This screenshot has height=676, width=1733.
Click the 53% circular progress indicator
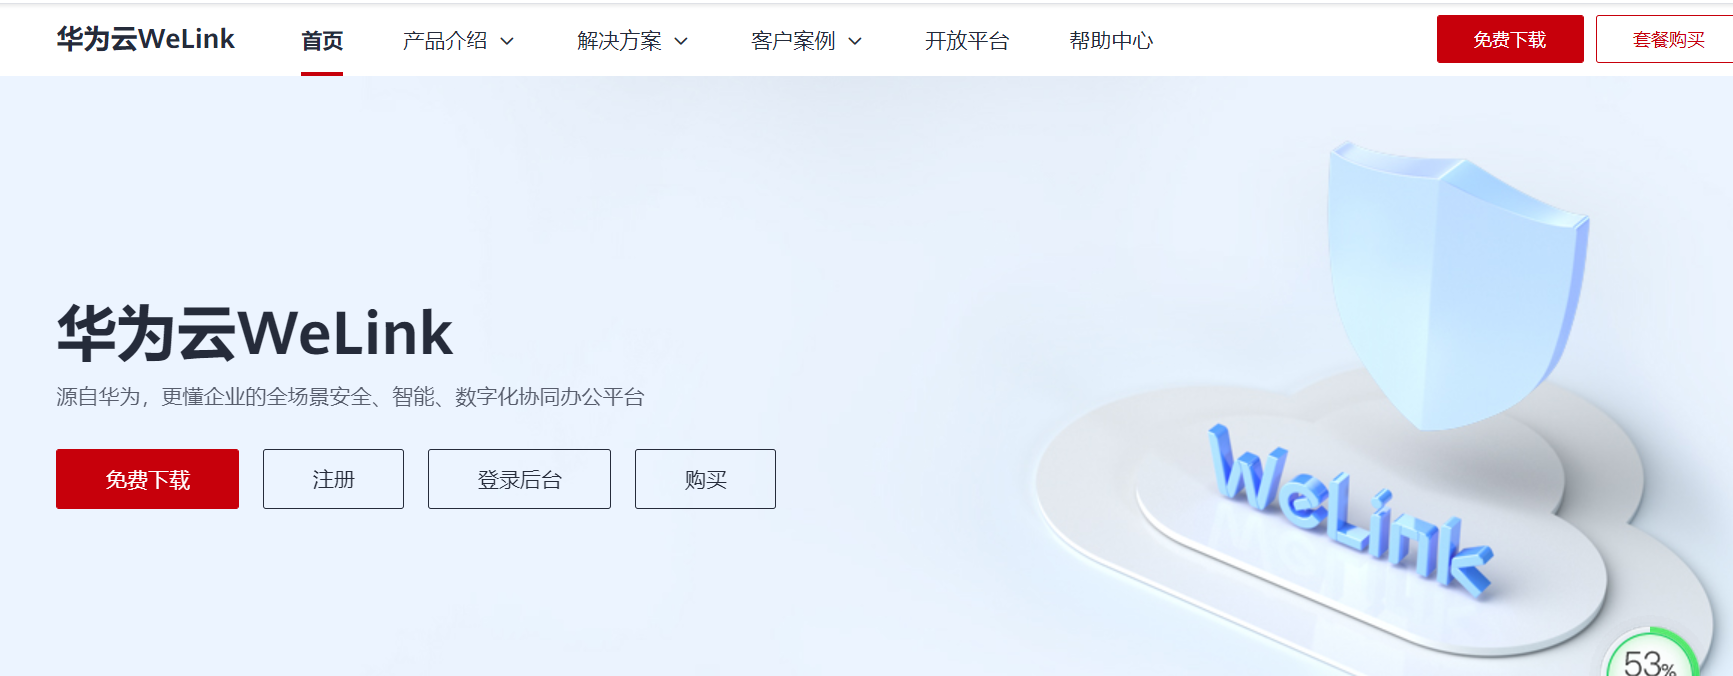point(1651,656)
